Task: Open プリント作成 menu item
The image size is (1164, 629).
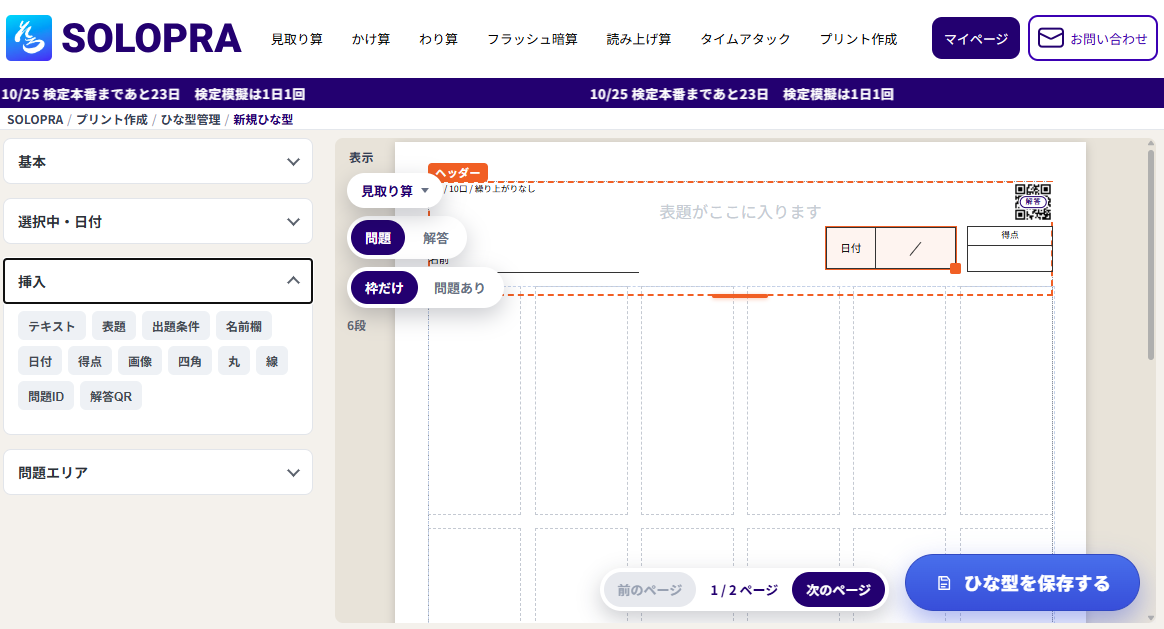Action: coord(858,39)
